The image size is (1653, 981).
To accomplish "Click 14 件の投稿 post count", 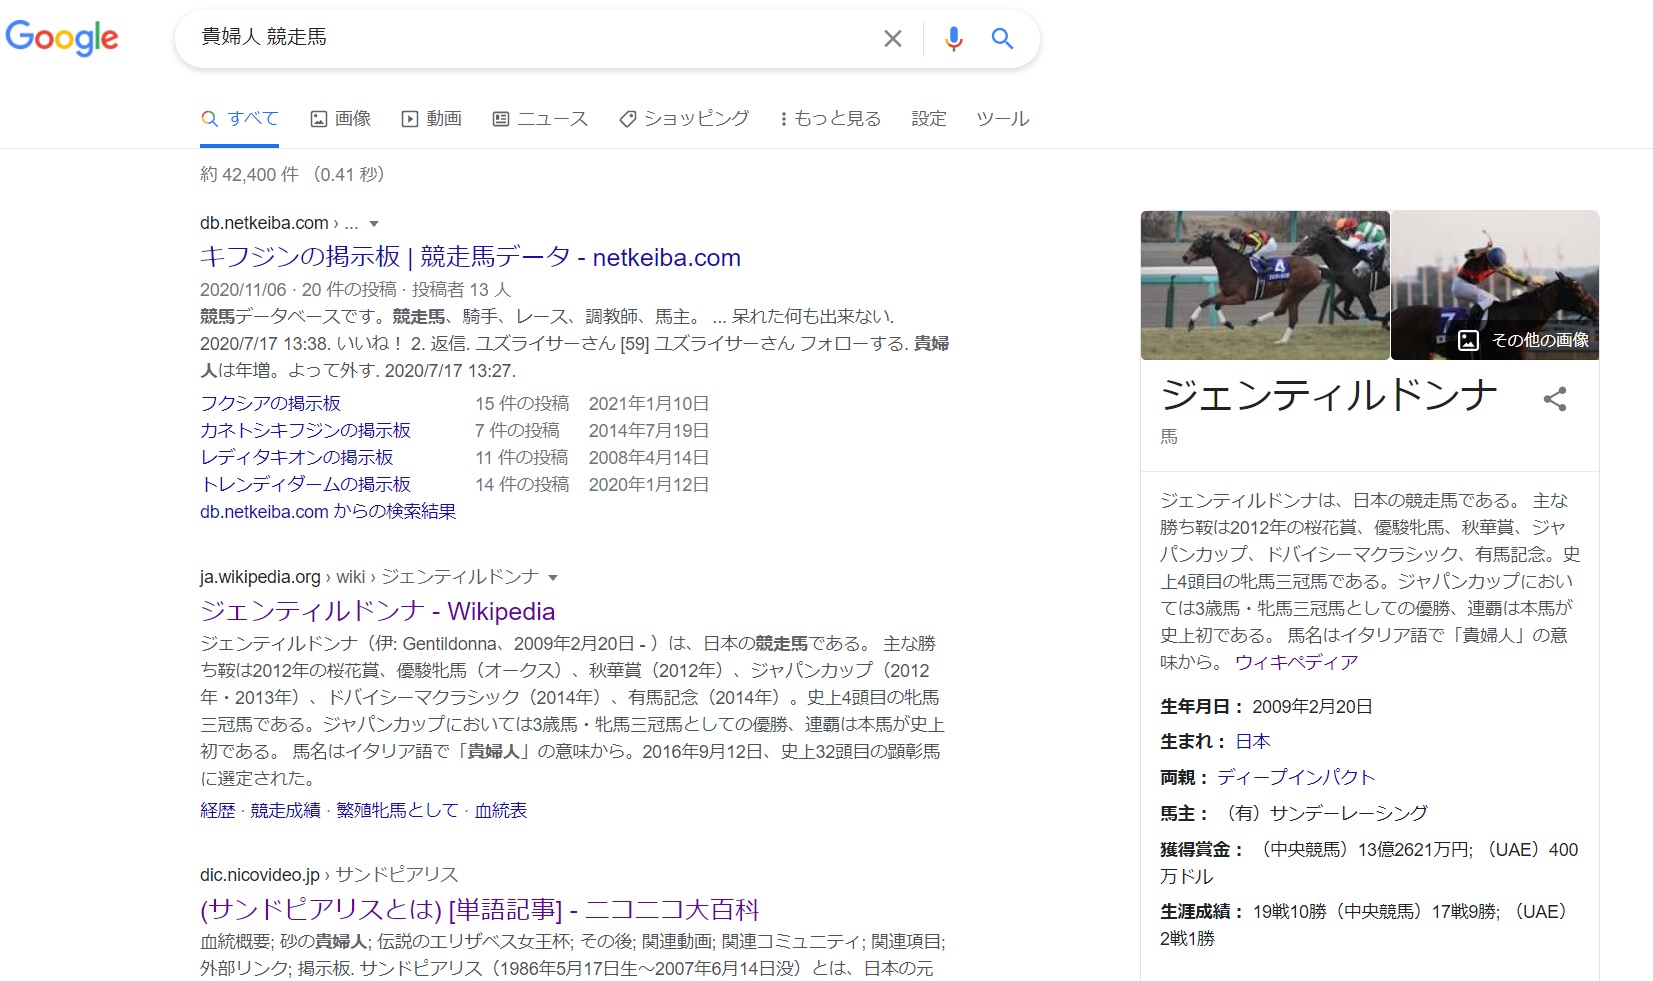I will pos(522,484).
